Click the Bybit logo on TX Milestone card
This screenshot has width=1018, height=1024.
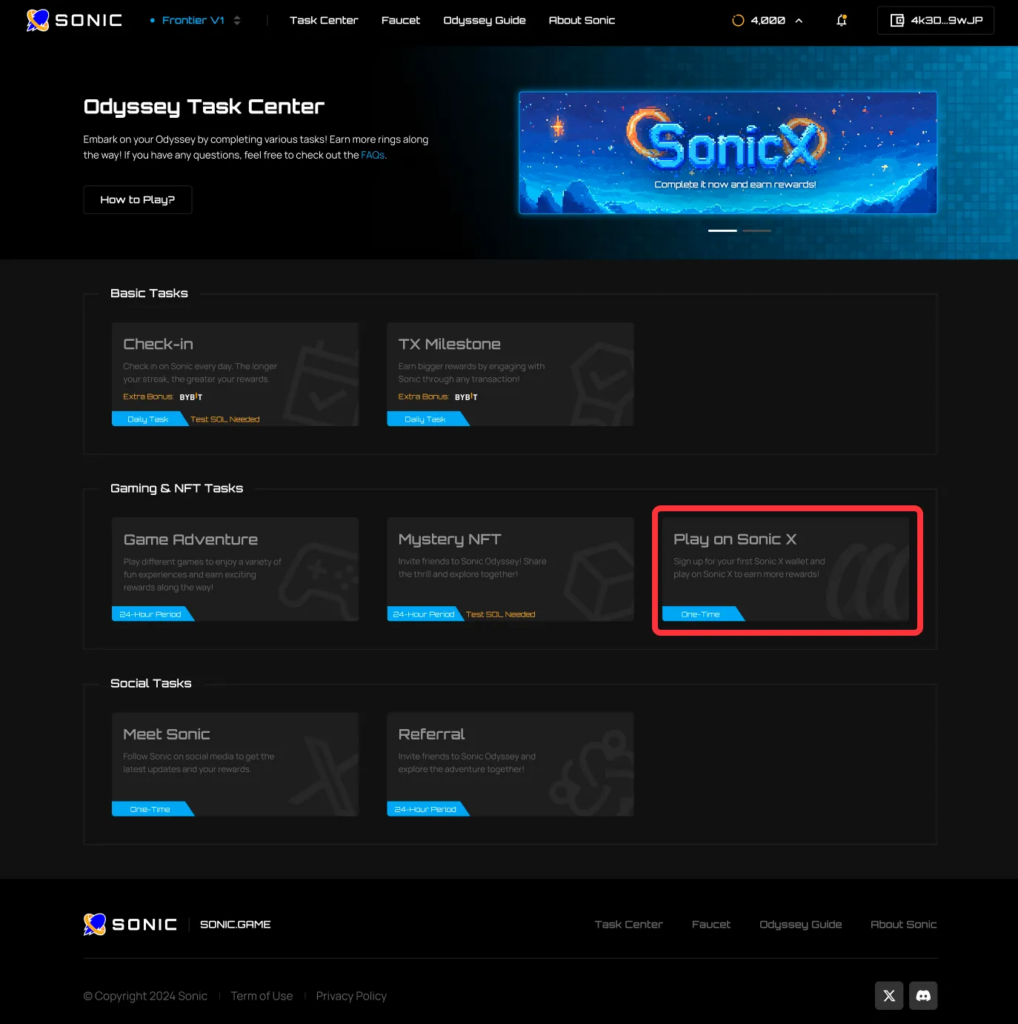point(466,396)
